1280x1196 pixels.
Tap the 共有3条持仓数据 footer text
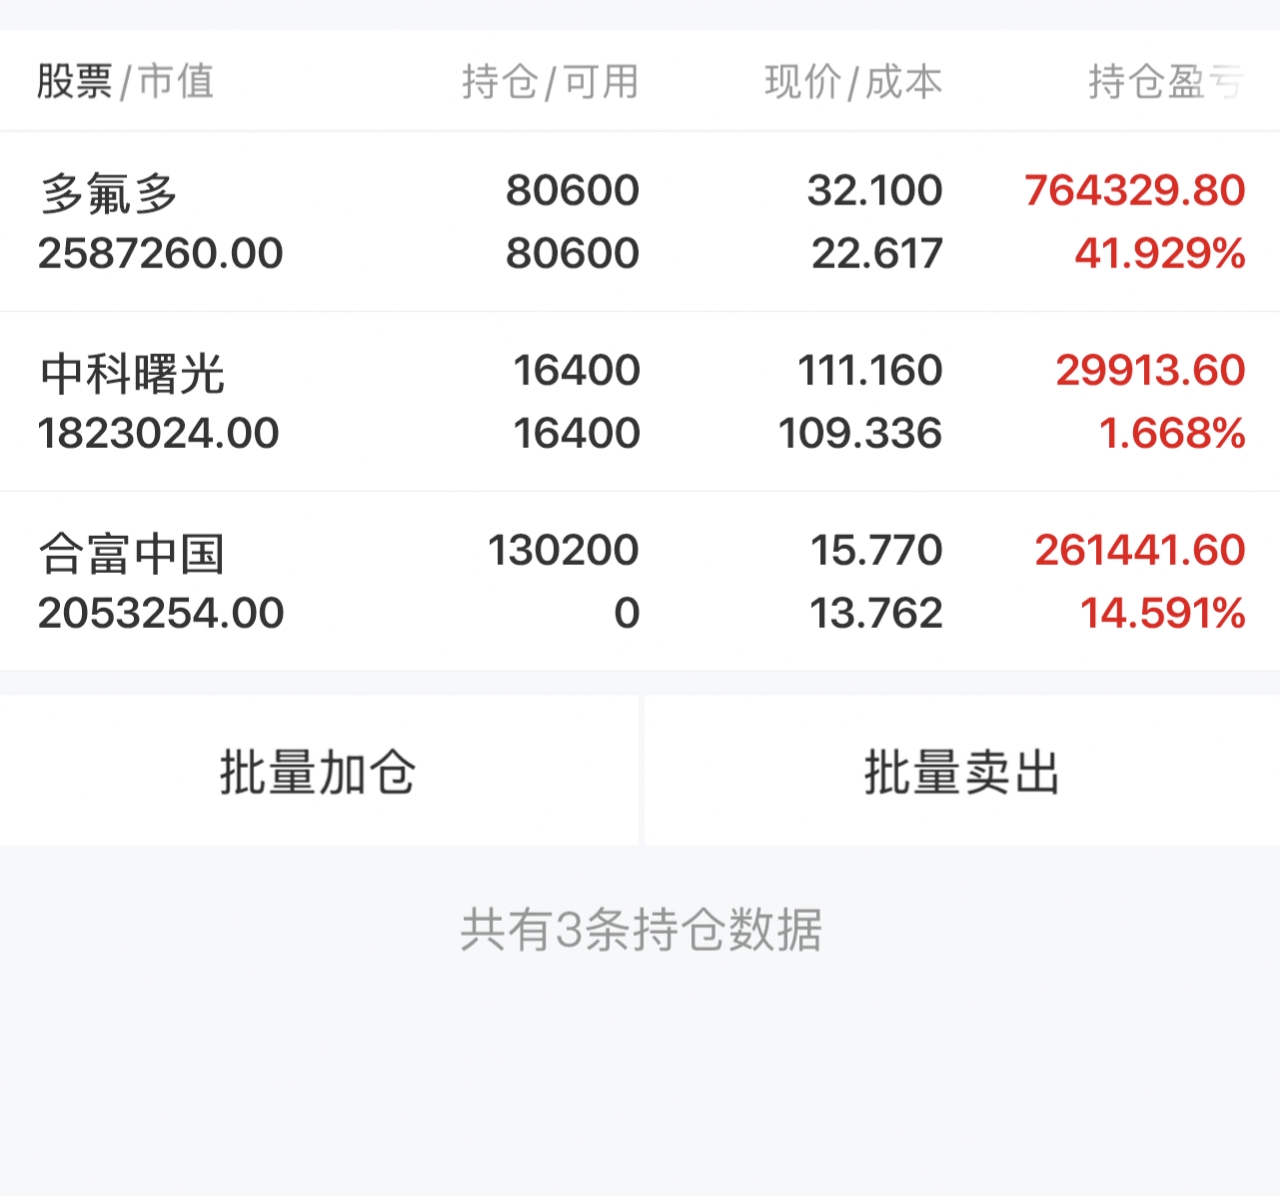point(641,929)
